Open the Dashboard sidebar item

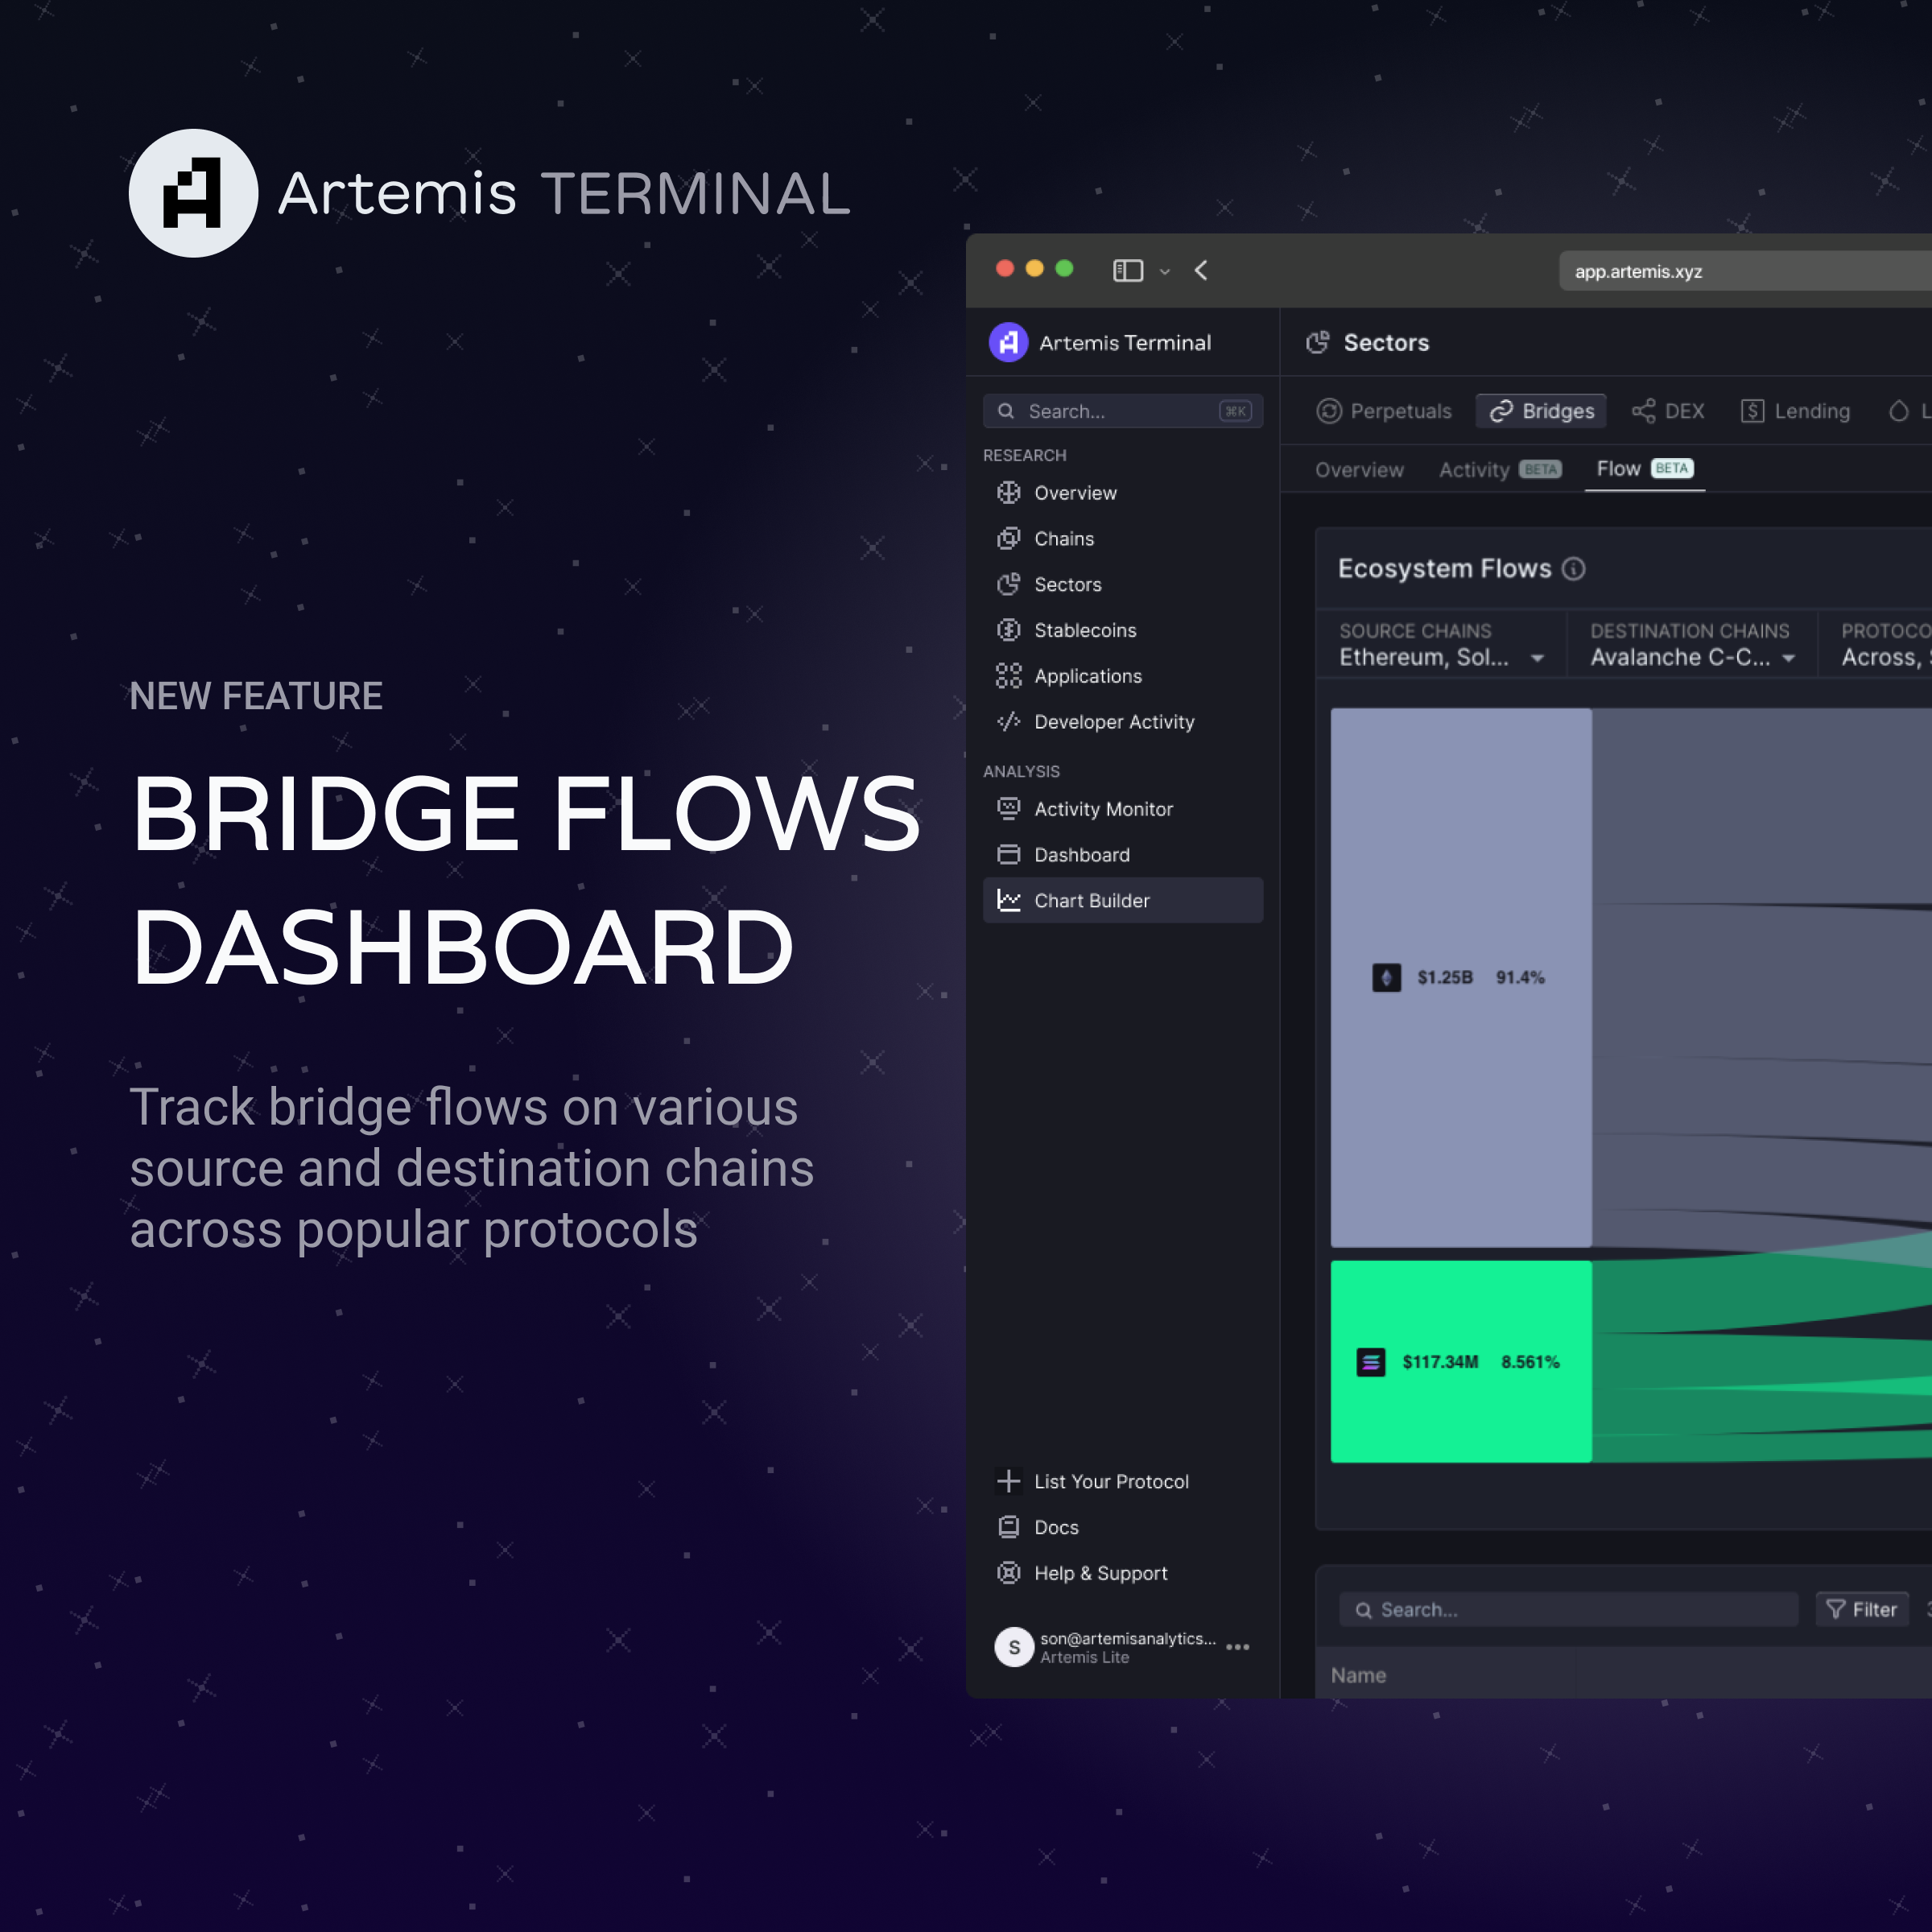tap(1122, 855)
